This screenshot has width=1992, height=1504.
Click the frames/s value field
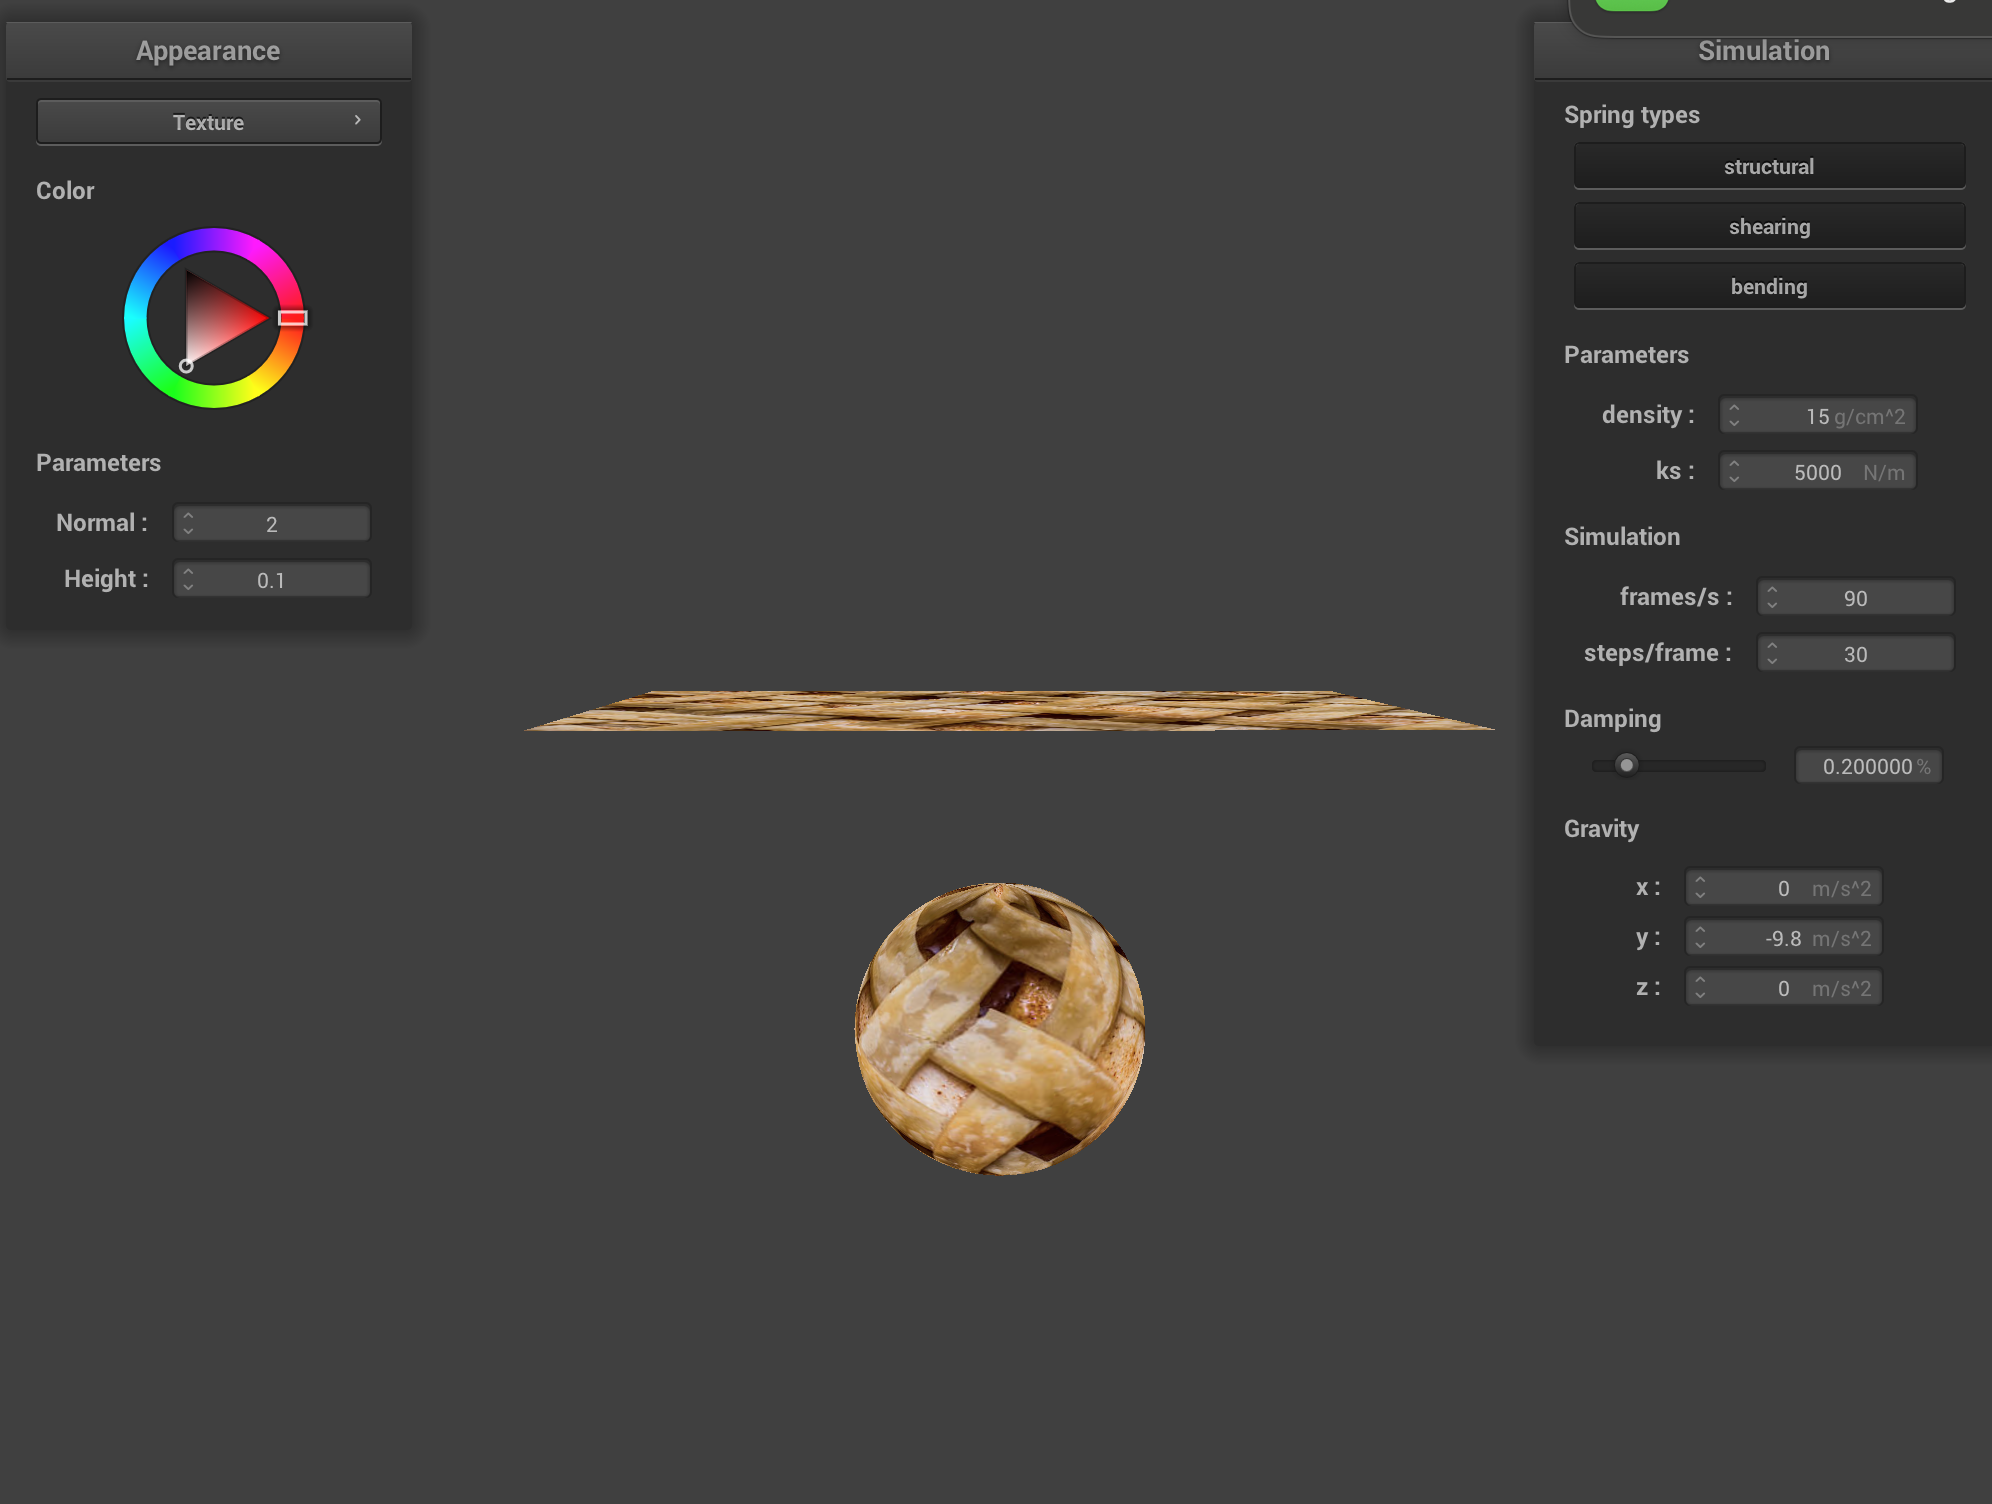(x=1855, y=597)
